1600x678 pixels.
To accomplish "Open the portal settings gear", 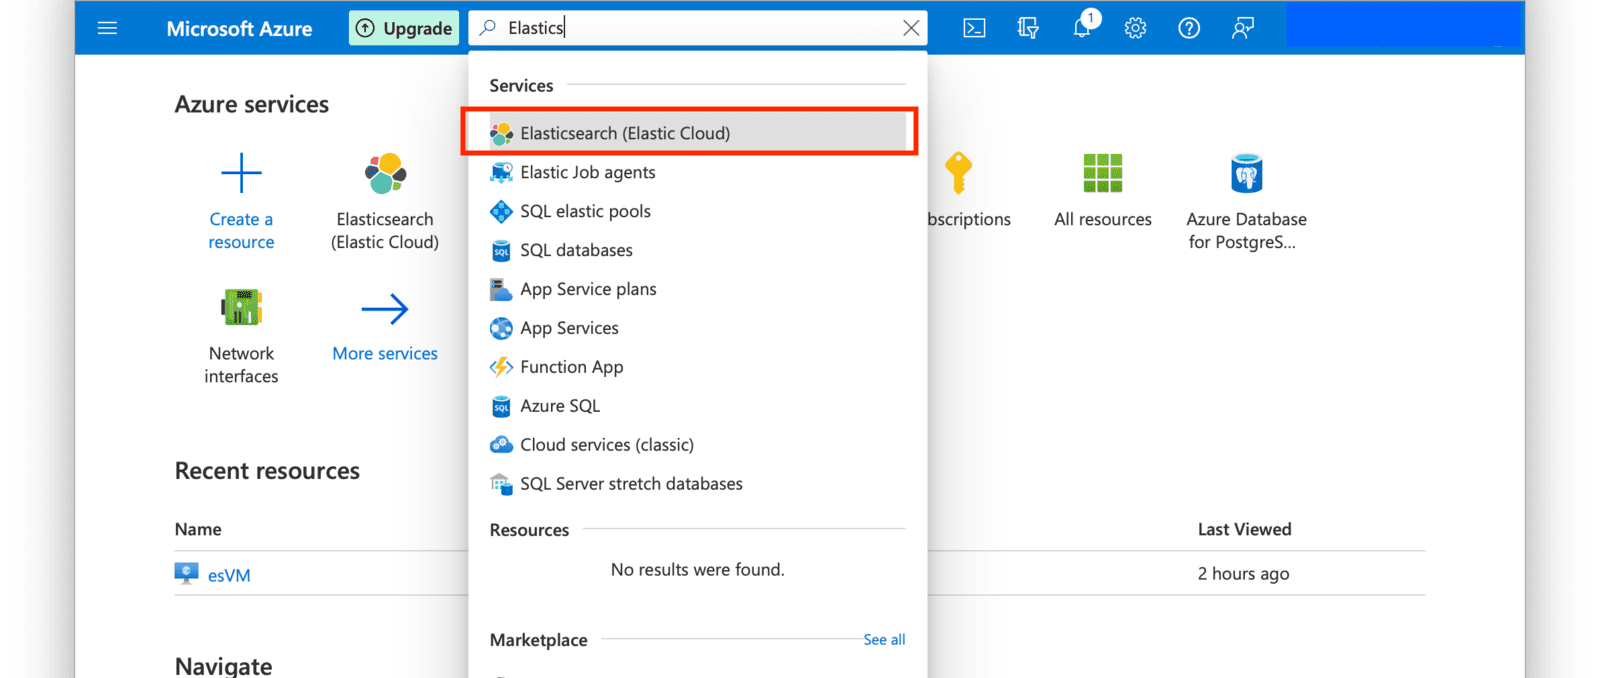I will tap(1135, 28).
